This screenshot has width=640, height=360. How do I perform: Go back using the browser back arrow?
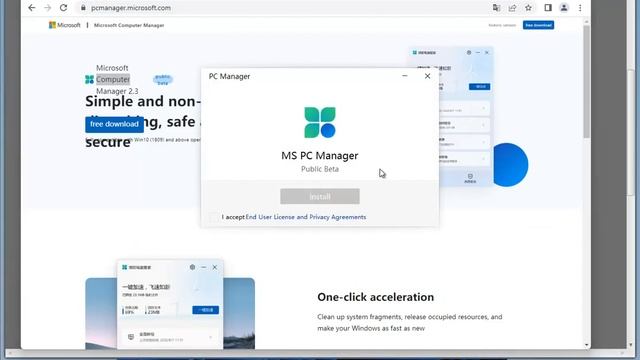click(x=31, y=8)
